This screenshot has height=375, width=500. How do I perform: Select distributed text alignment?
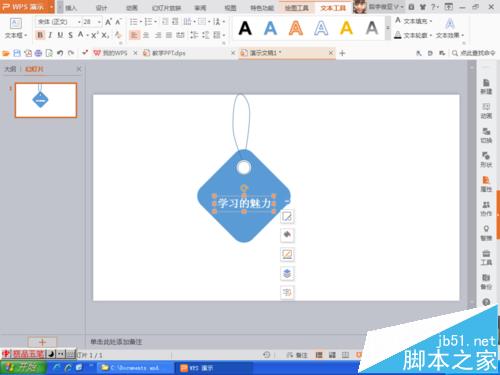180,35
